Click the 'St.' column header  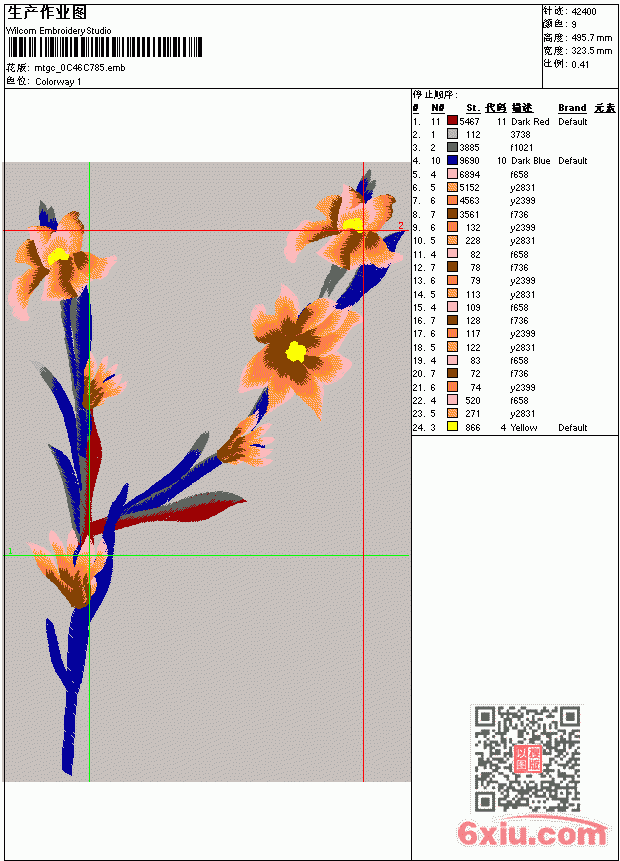tap(473, 108)
